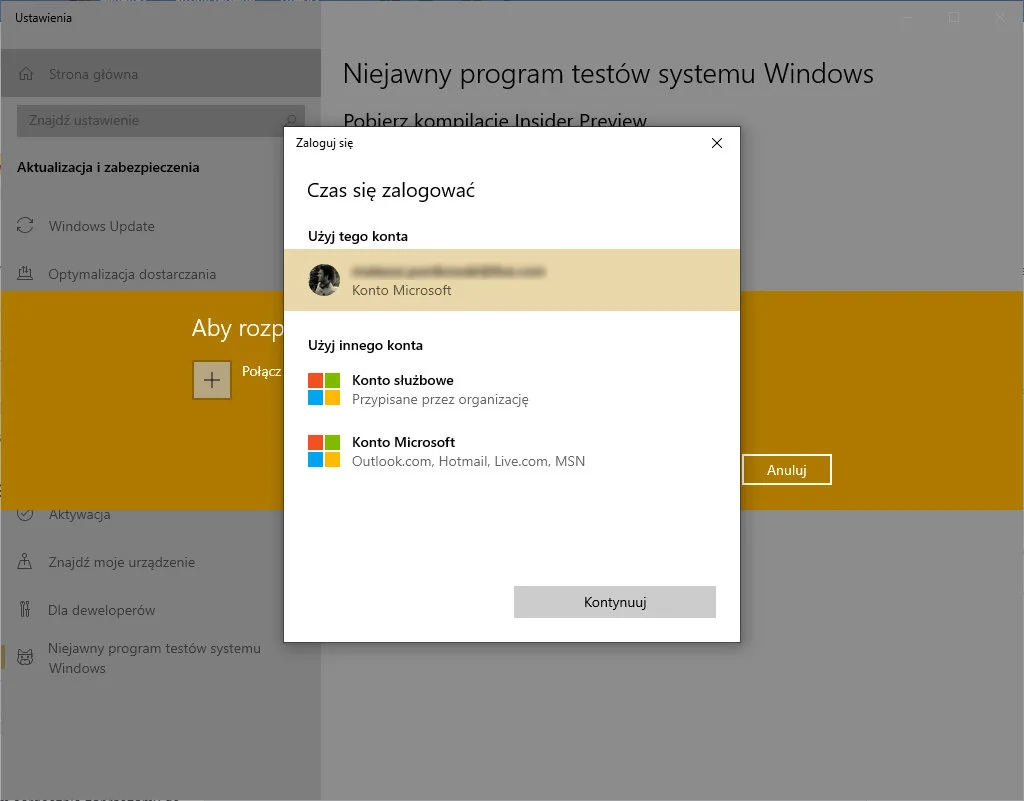
Task: Choose Konto Microsoft for Outlook.com, Hotmail
Action: [x=468, y=451]
